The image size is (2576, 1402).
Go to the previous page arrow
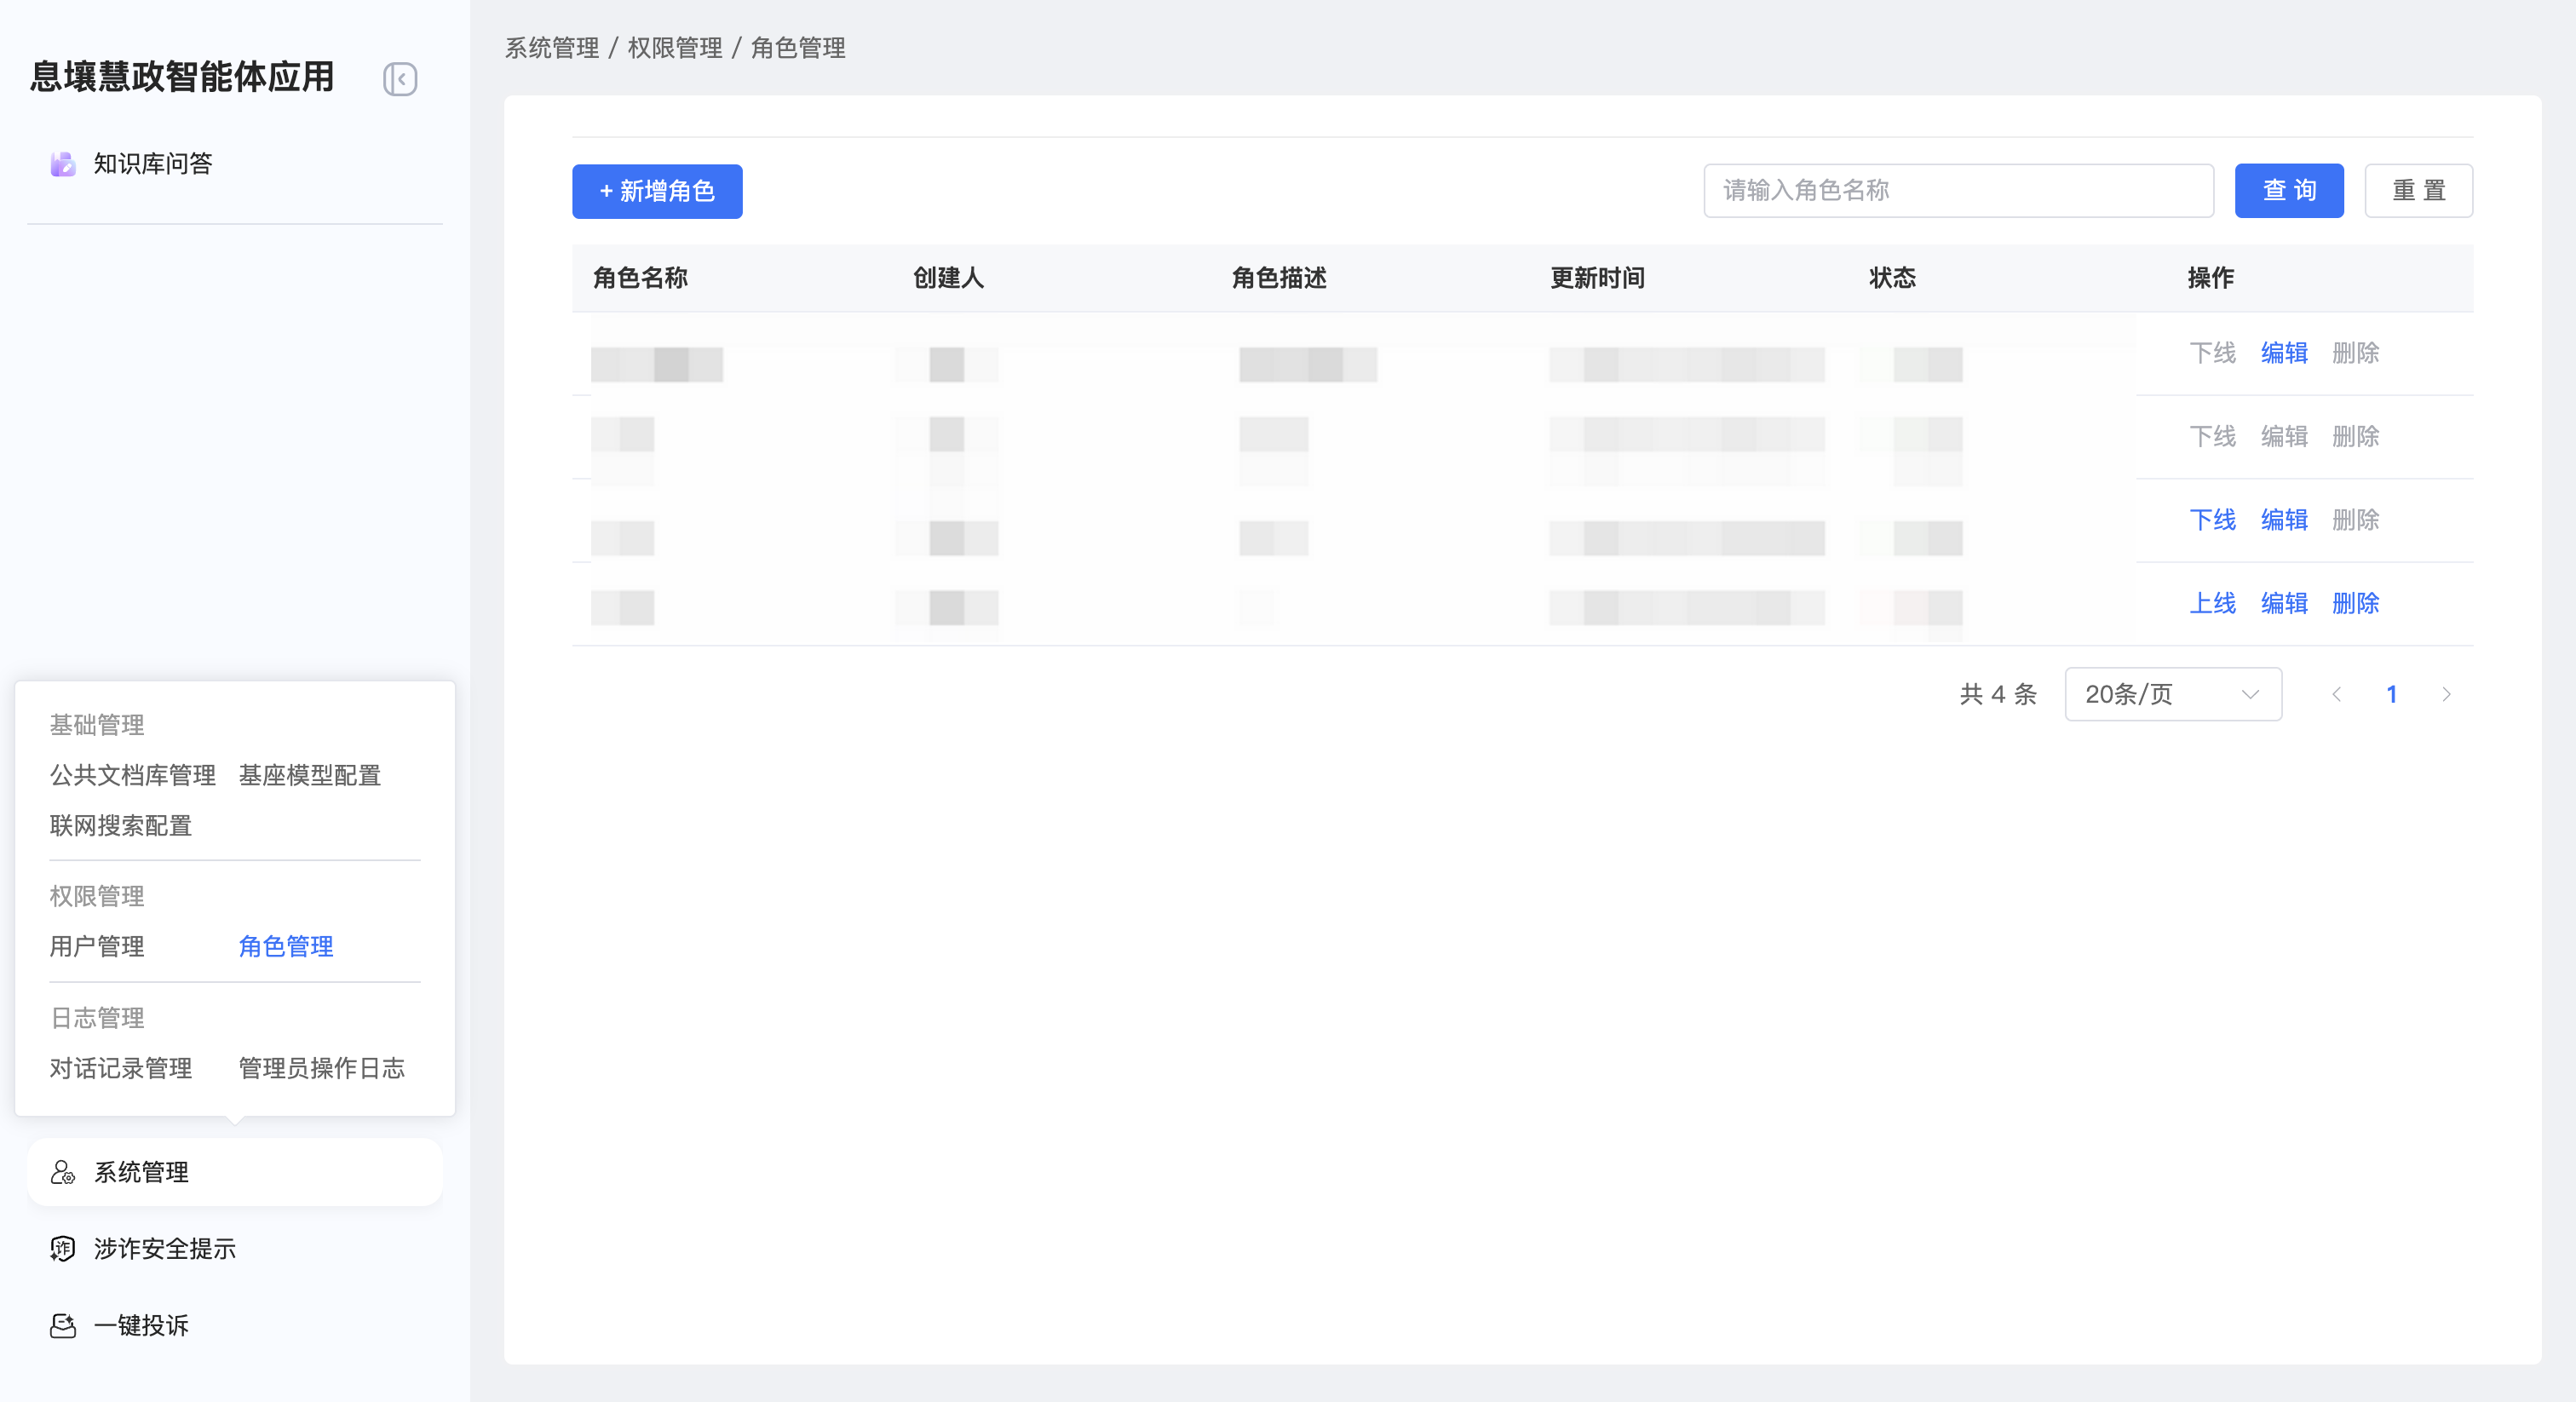coord(2336,694)
